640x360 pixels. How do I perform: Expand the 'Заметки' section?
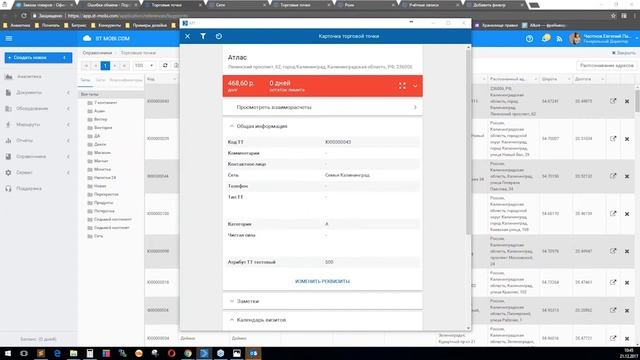pos(231,301)
